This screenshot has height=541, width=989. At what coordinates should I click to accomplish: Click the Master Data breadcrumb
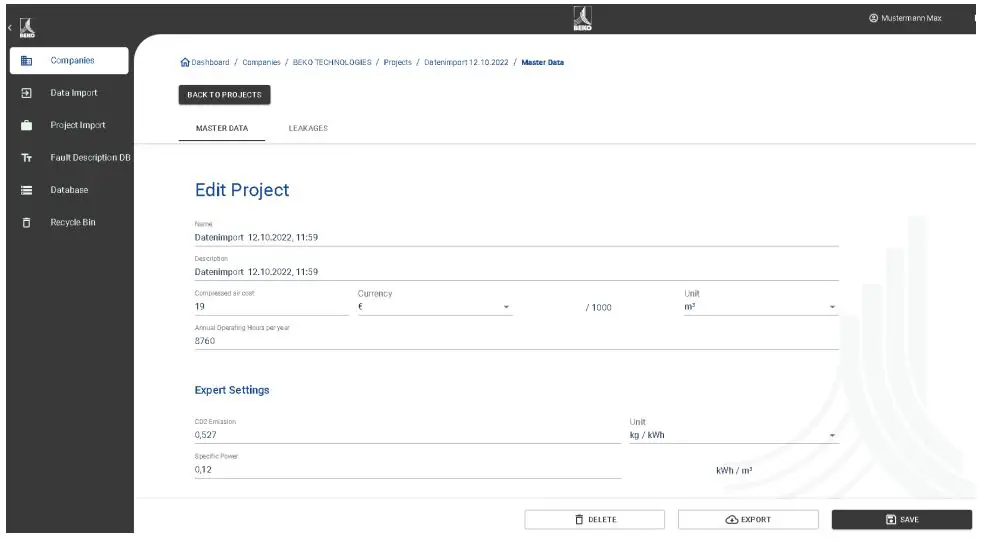[x=542, y=62]
